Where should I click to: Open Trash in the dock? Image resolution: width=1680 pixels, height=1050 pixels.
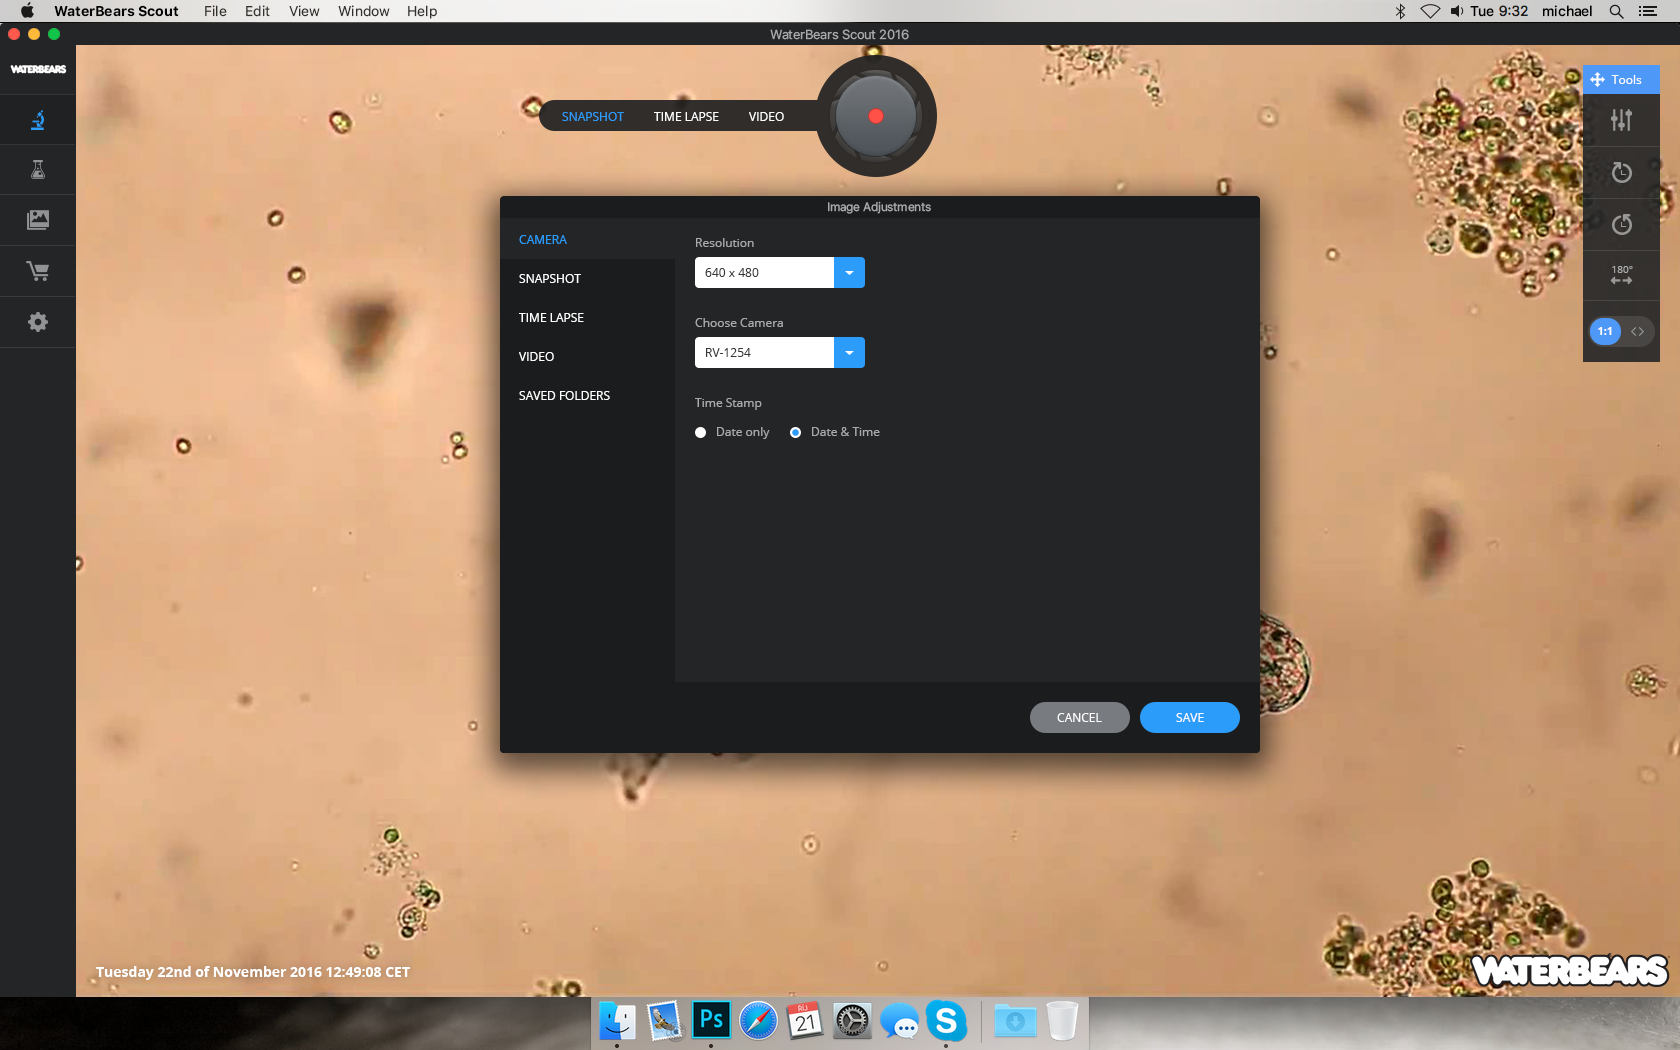click(x=1062, y=1022)
